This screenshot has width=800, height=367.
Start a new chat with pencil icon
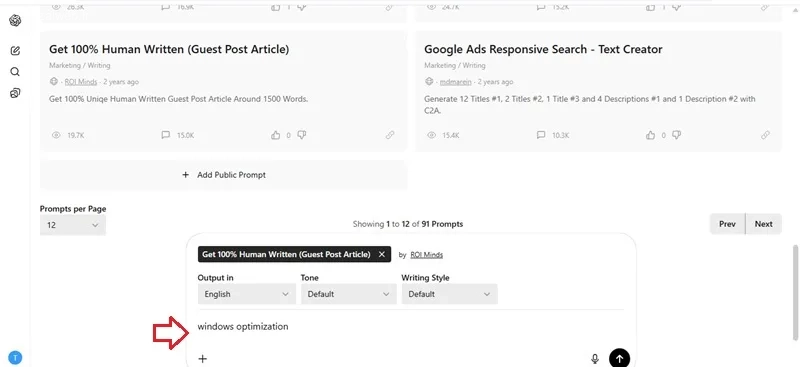pyautogui.click(x=15, y=51)
